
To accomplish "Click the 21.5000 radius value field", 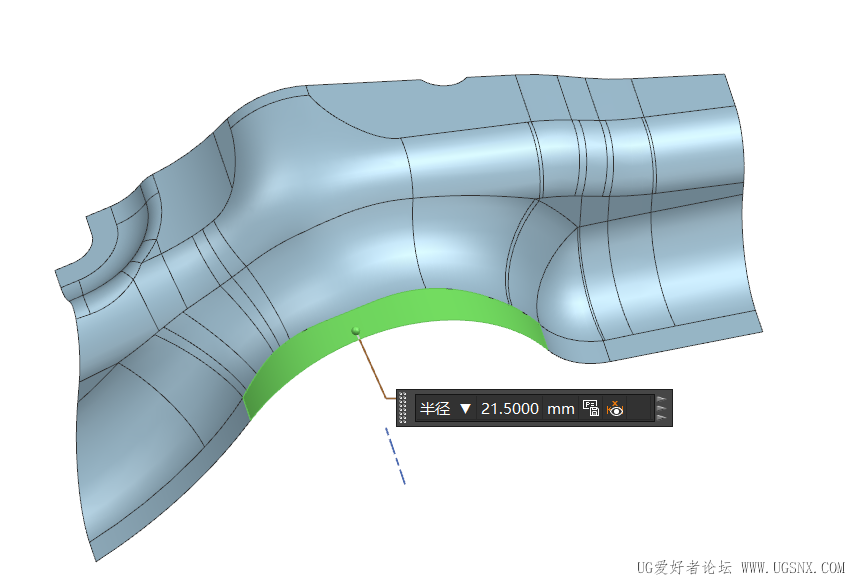I will tap(510, 408).
